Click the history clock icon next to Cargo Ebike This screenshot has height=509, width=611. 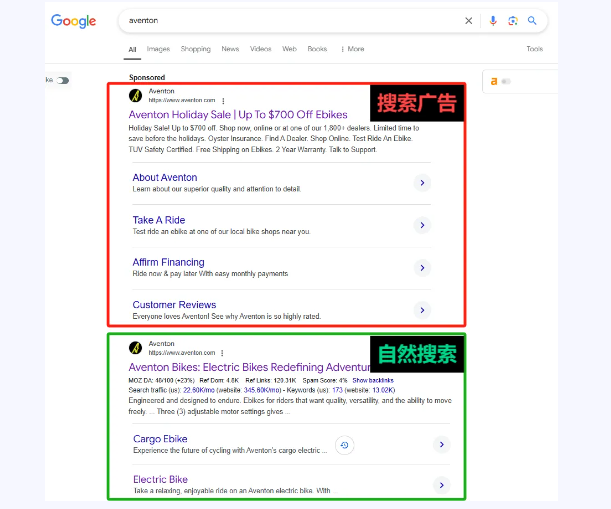click(x=344, y=445)
